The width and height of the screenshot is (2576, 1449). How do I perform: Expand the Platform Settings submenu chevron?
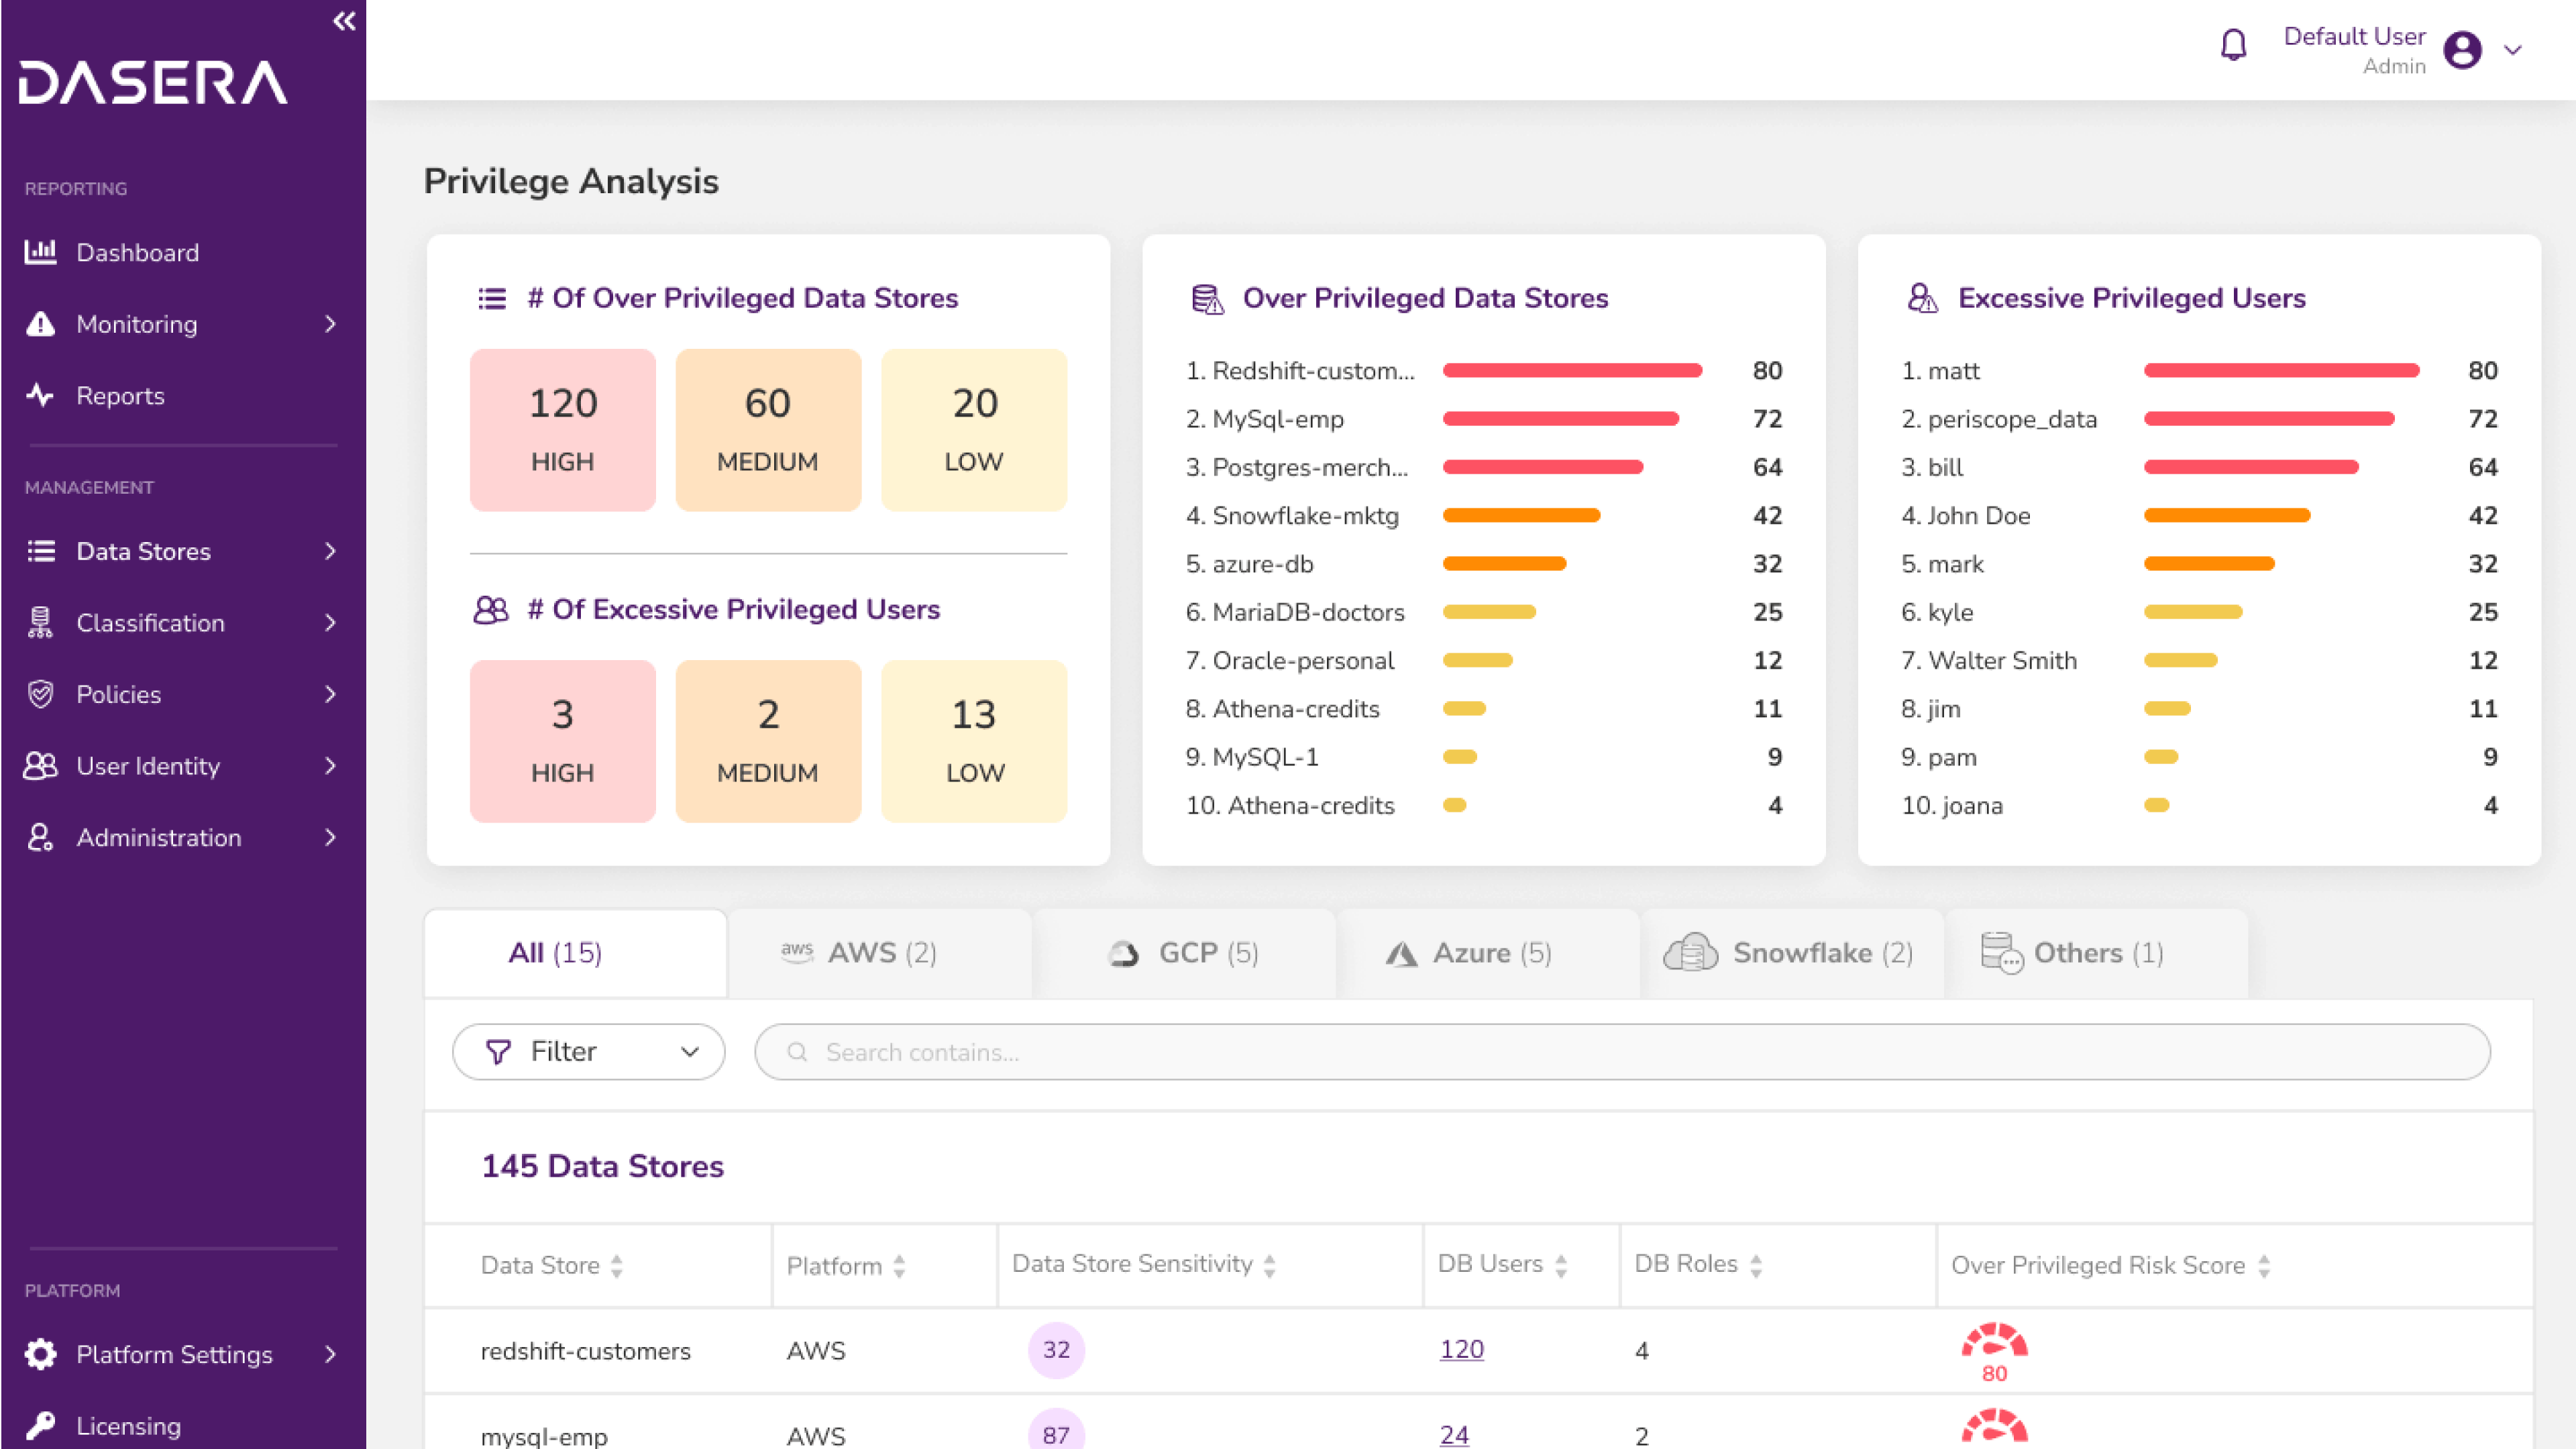(330, 1354)
